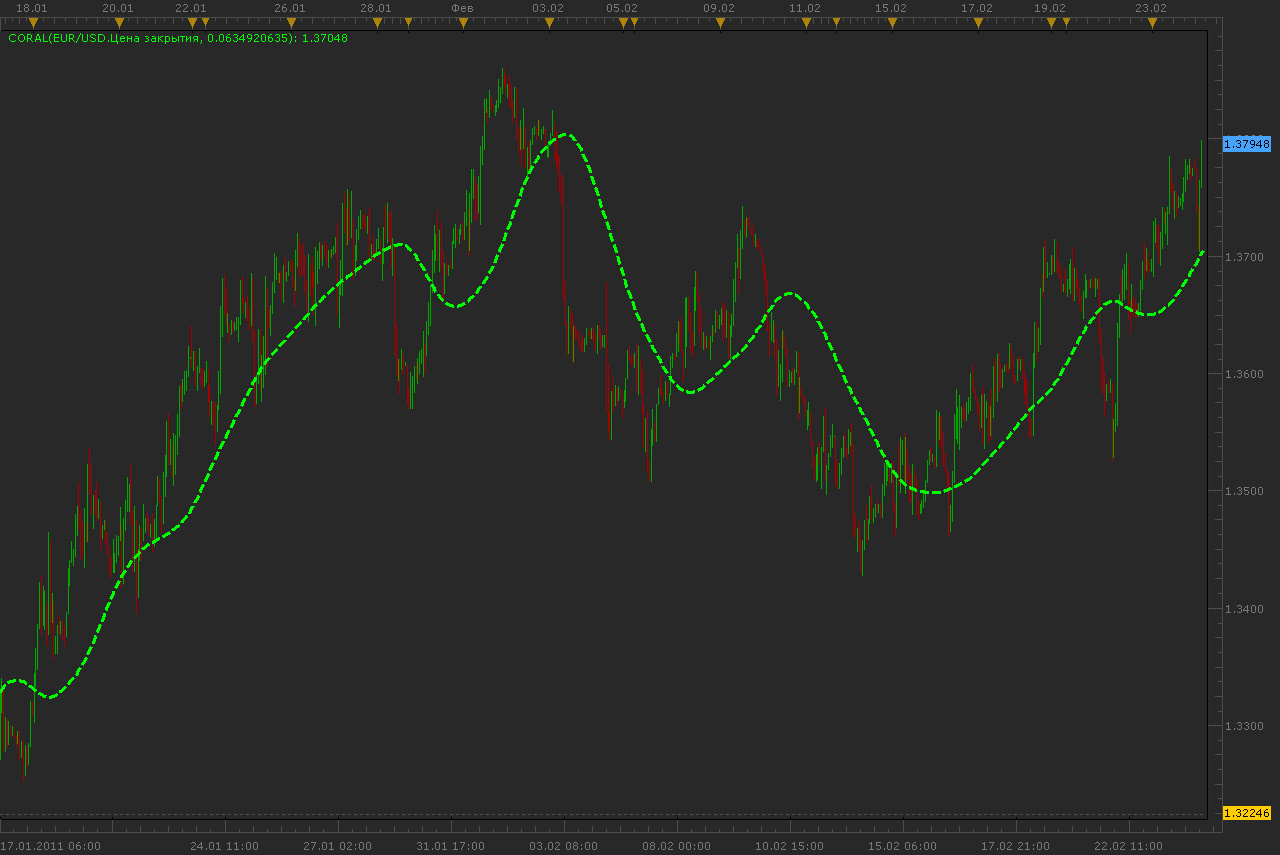The image size is (1280, 855).
Task: Click the yellow 1.32246 price tag
Action: [1247, 813]
